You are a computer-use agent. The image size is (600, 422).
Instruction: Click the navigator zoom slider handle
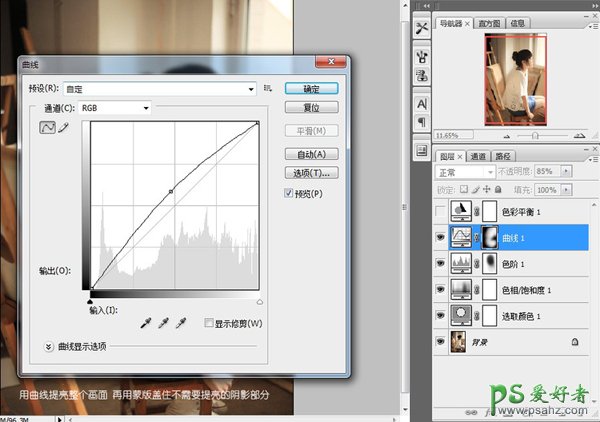coord(537,134)
